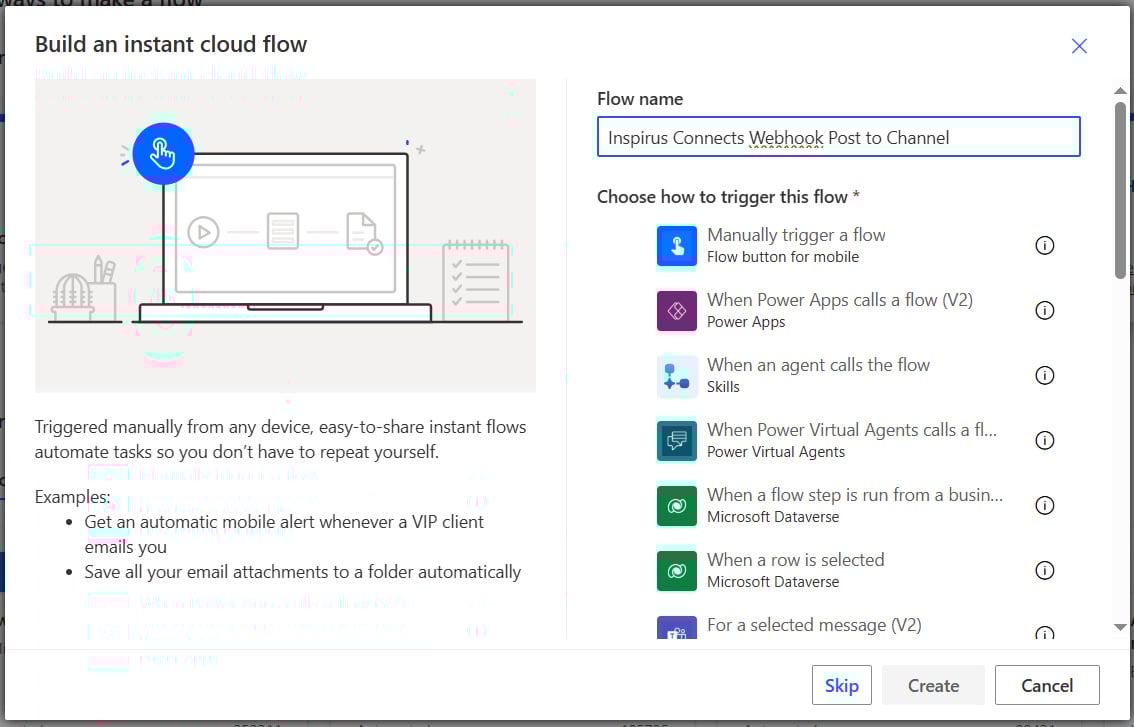Click Teams icon for selected message (V2)
Screen dimensions: 1134x727
676,628
